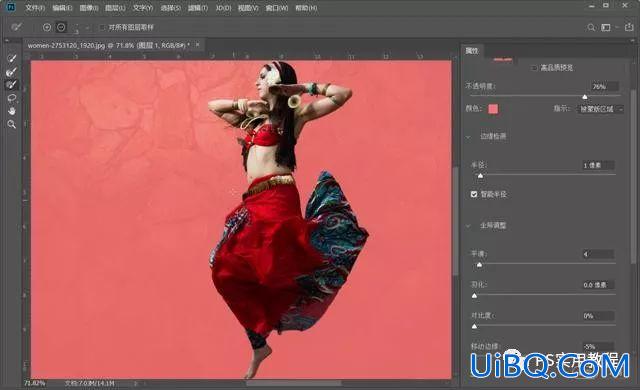
Task: Open the Image menu (图像)
Action: 89,8
